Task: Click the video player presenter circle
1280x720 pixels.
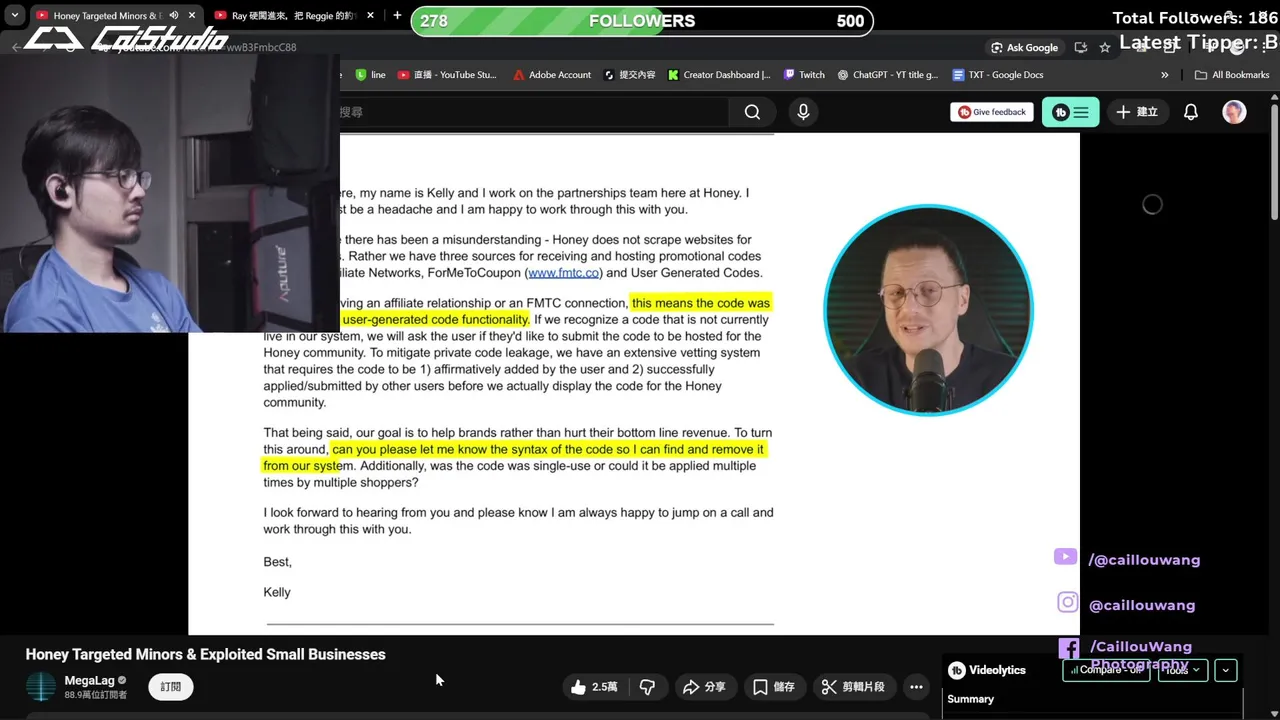Action: click(927, 310)
